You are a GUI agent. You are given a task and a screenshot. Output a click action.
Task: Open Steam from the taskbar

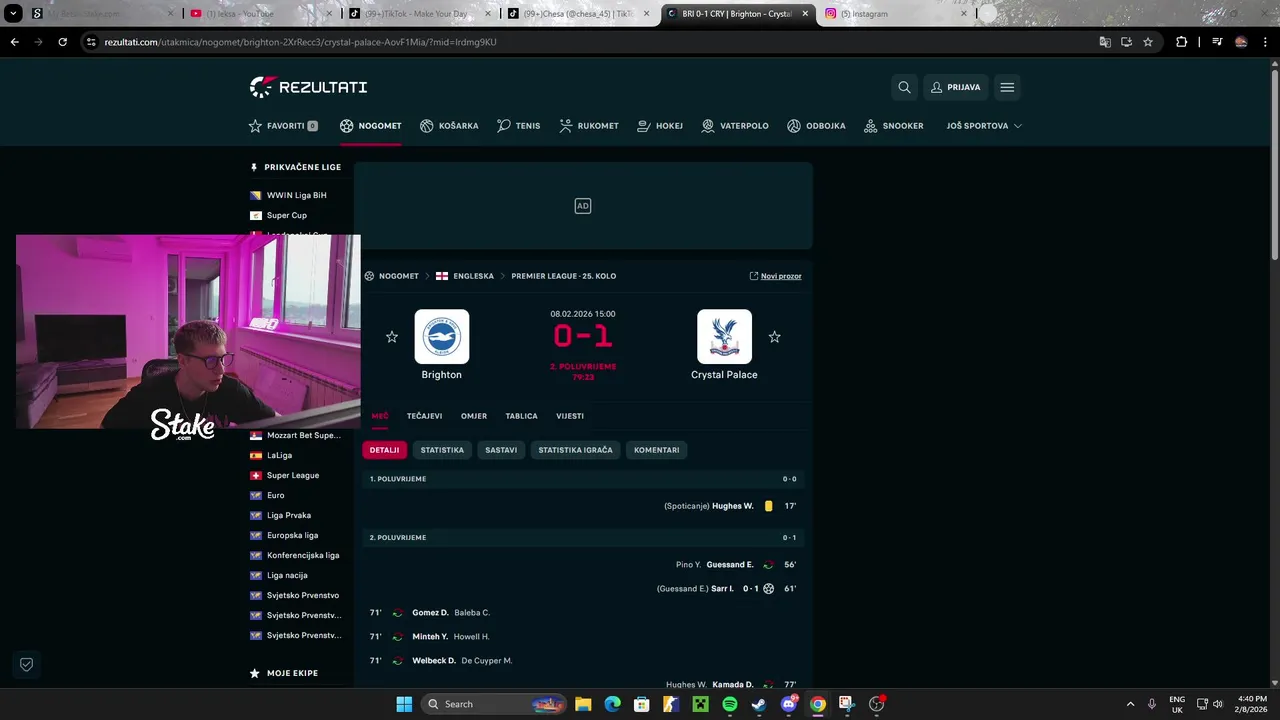coord(758,704)
